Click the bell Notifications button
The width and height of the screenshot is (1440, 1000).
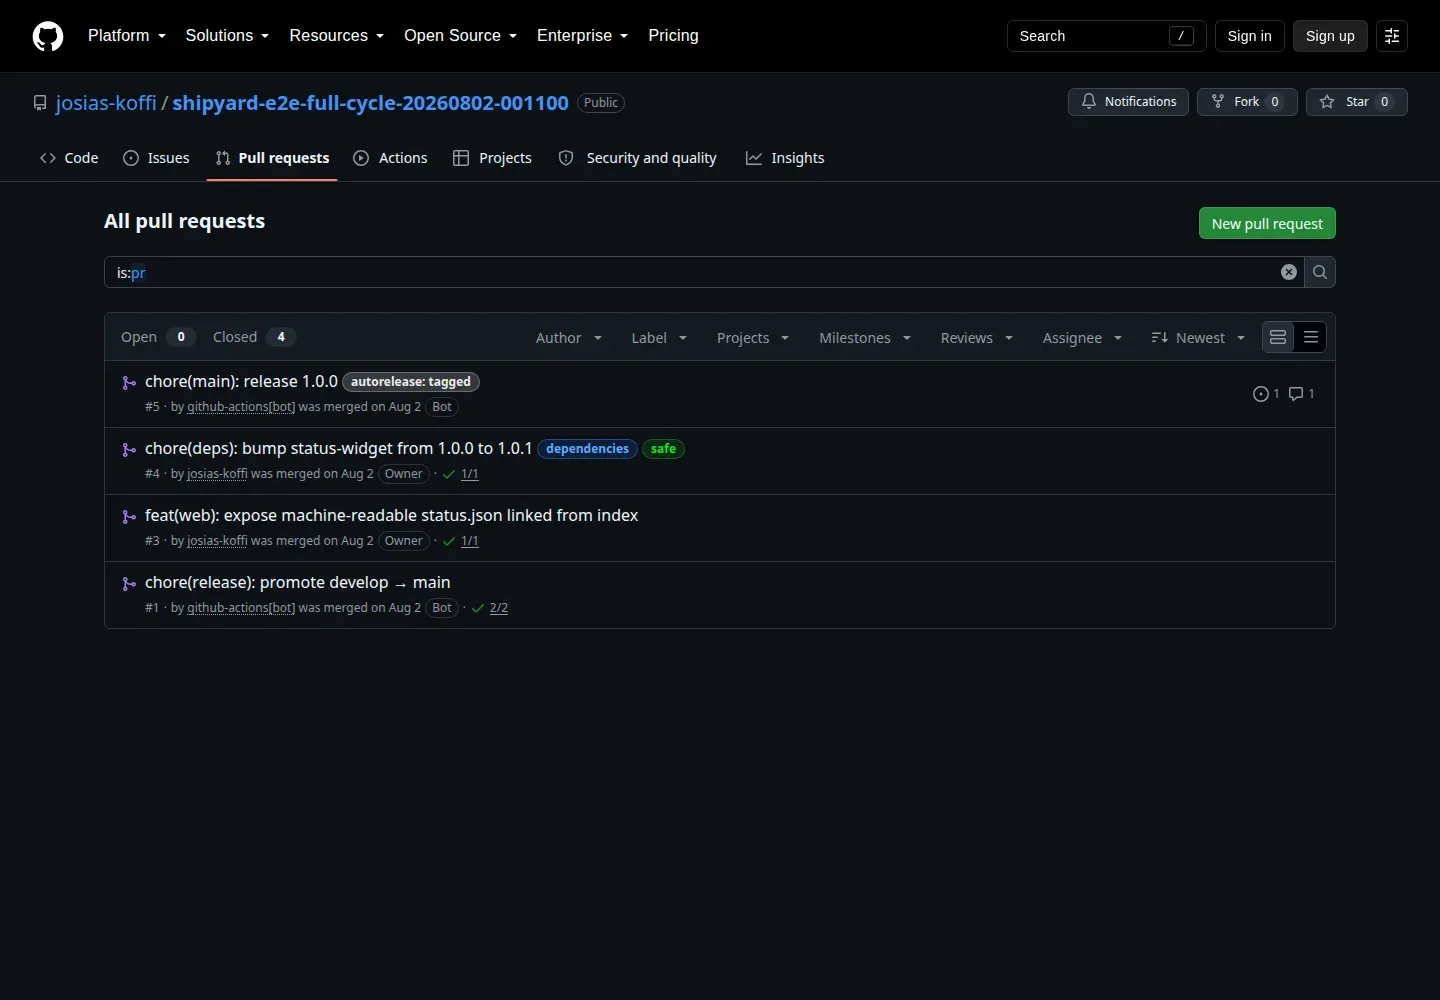point(1128,102)
